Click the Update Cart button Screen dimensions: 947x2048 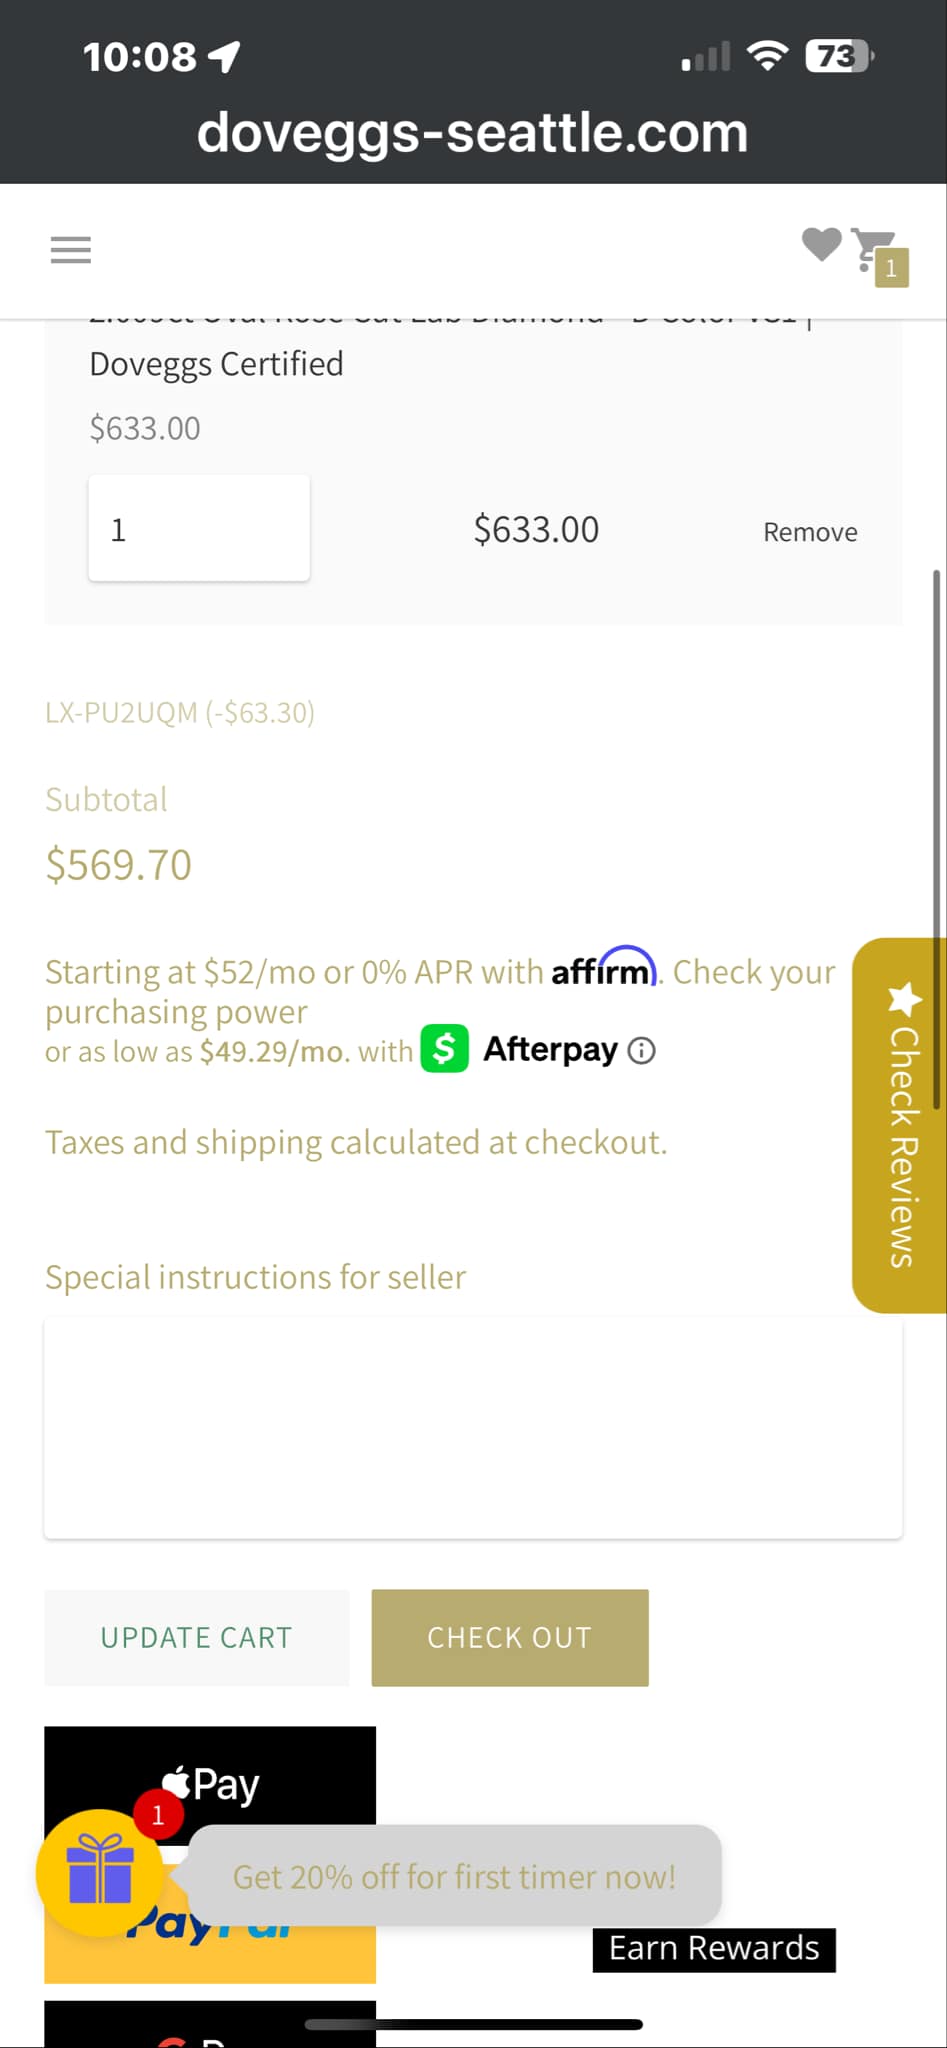coord(197,1638)
